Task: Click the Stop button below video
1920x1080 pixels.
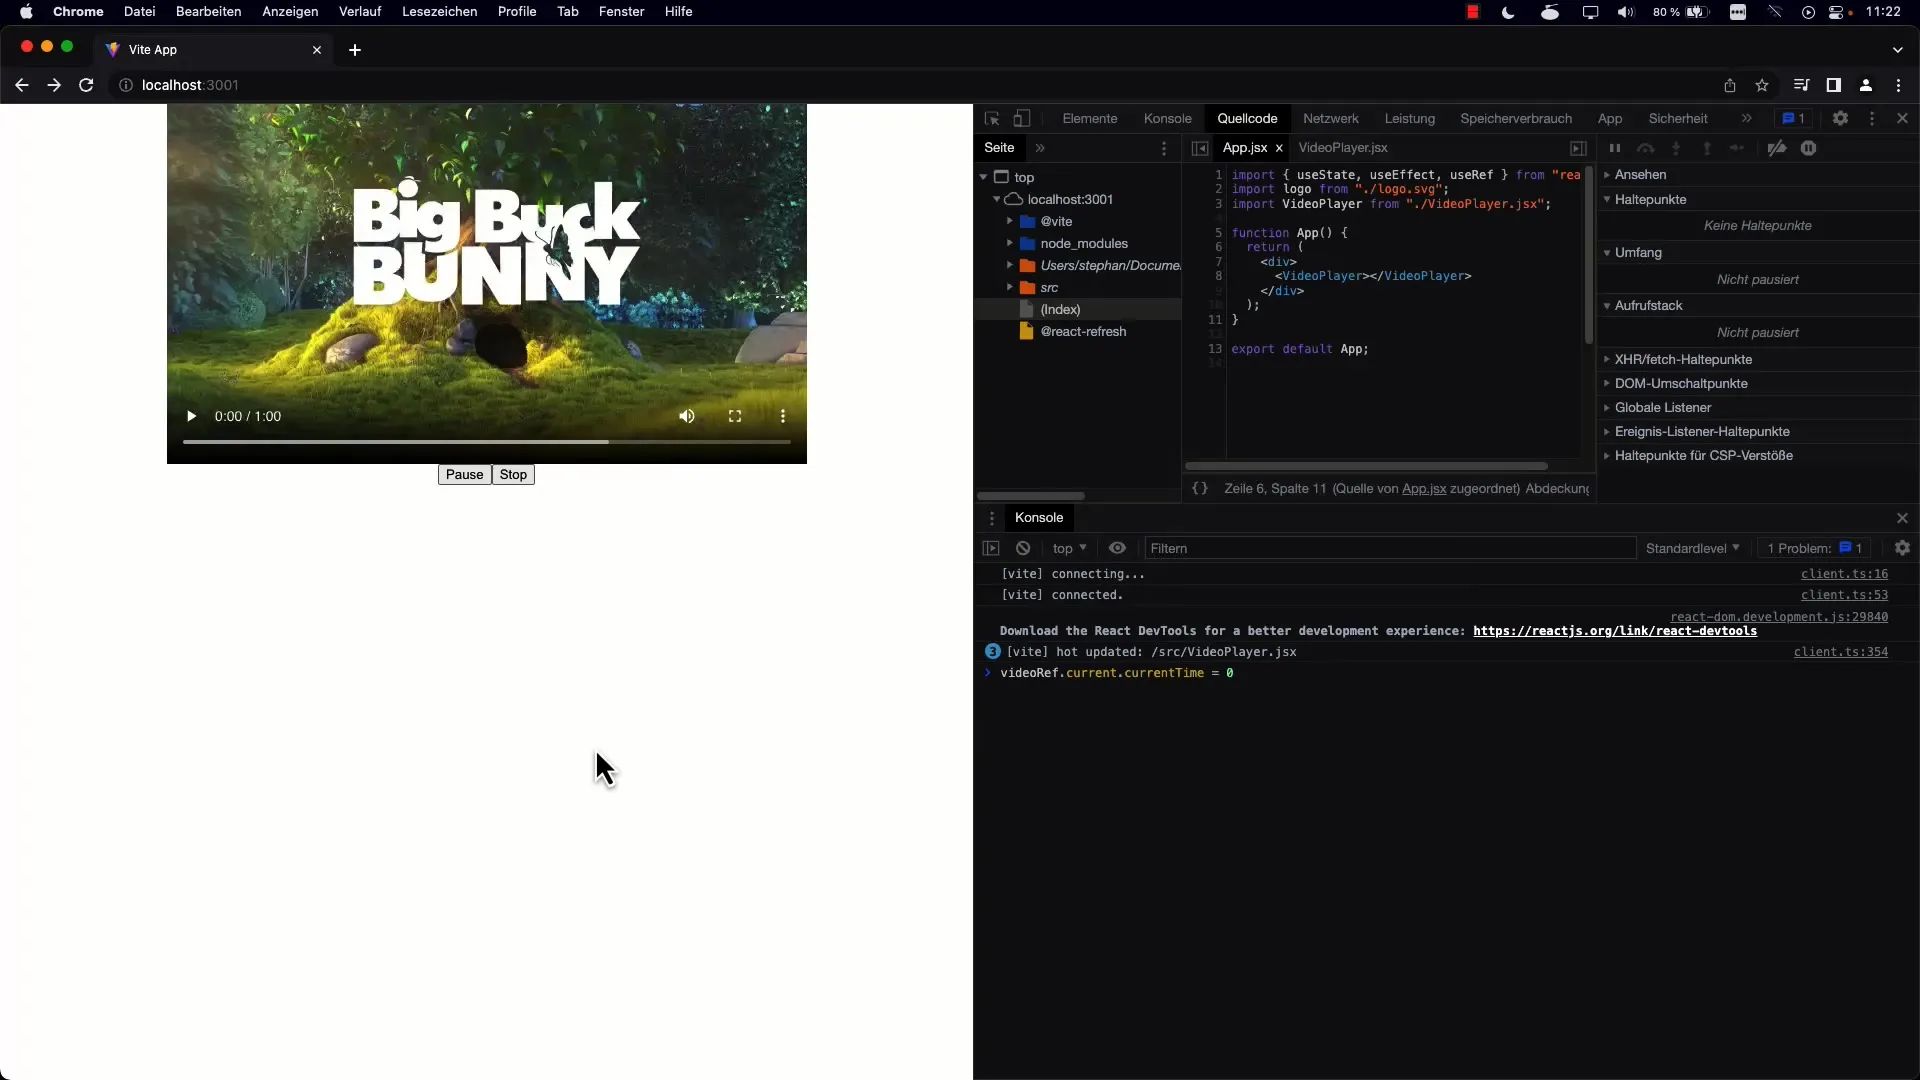Action: (513, 475)
